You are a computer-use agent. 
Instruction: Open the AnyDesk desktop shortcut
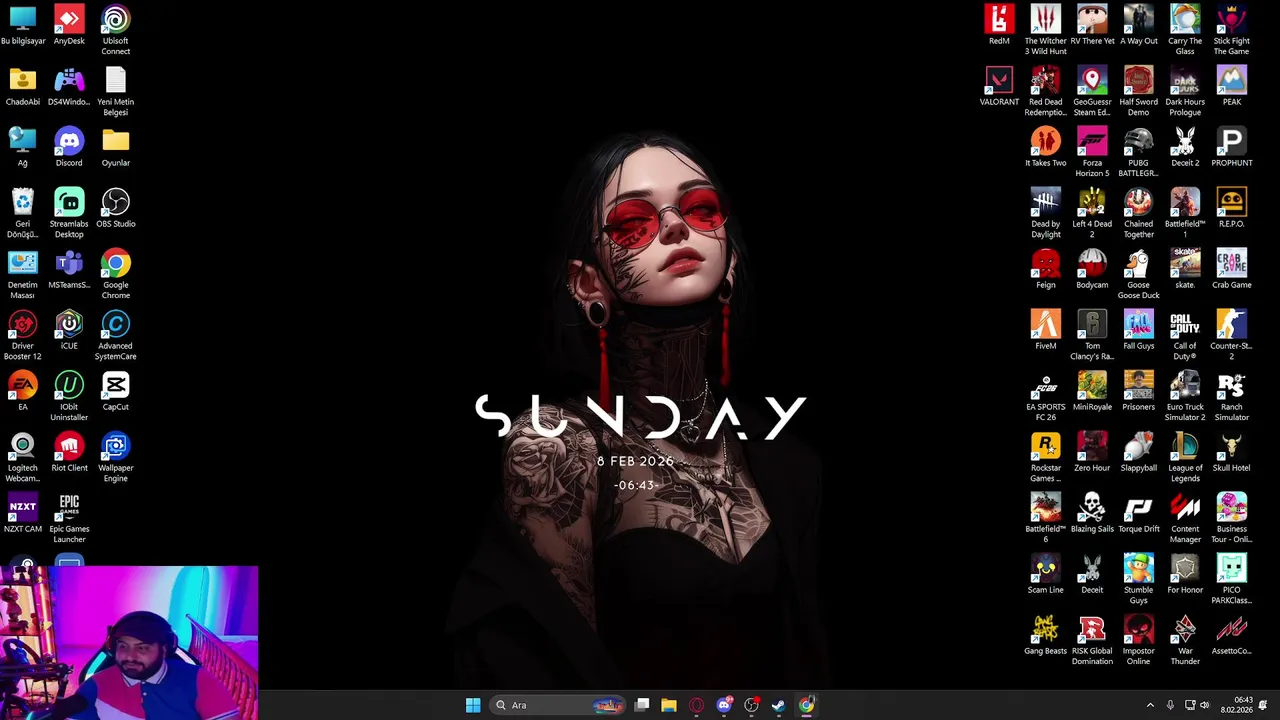click(69, 26)
